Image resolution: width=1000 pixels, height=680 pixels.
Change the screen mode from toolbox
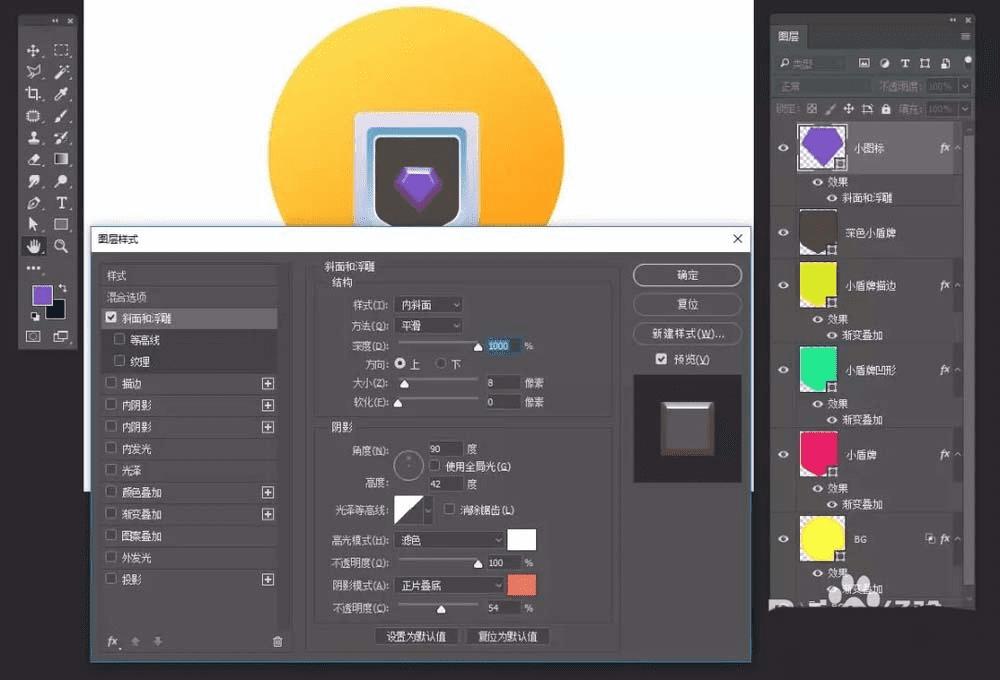click(61, 336)
